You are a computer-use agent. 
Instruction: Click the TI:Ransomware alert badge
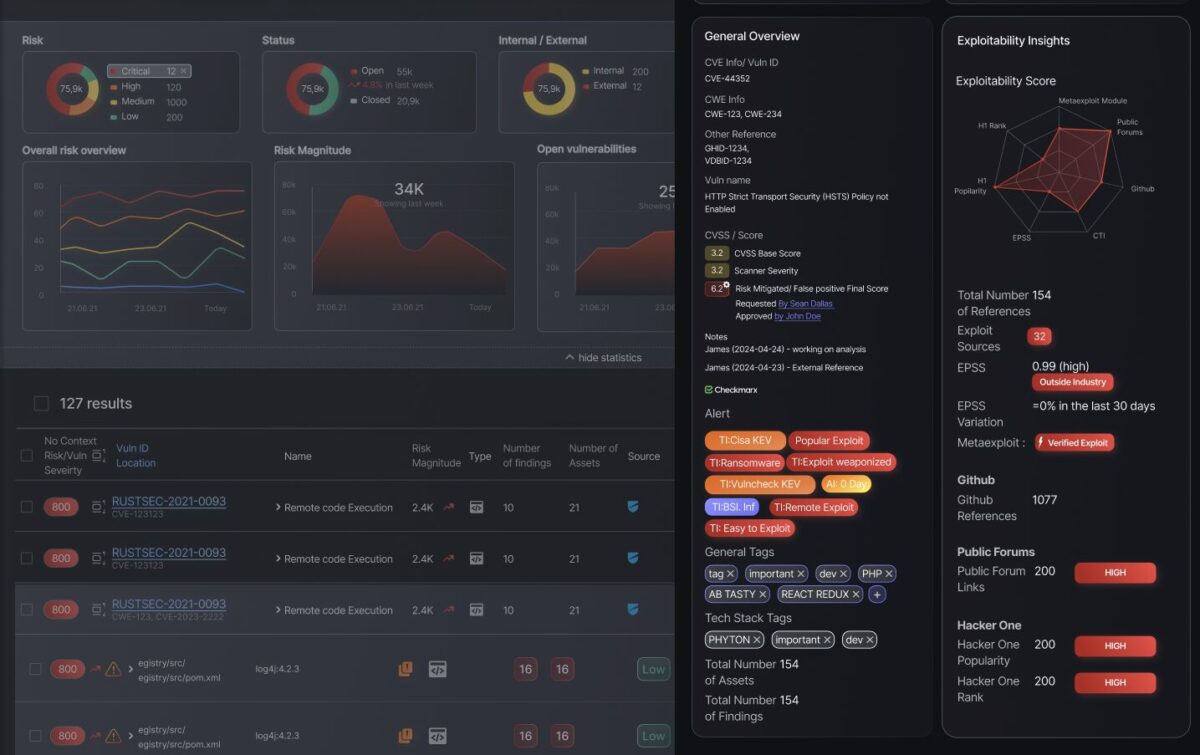click(x=744, y=463)
